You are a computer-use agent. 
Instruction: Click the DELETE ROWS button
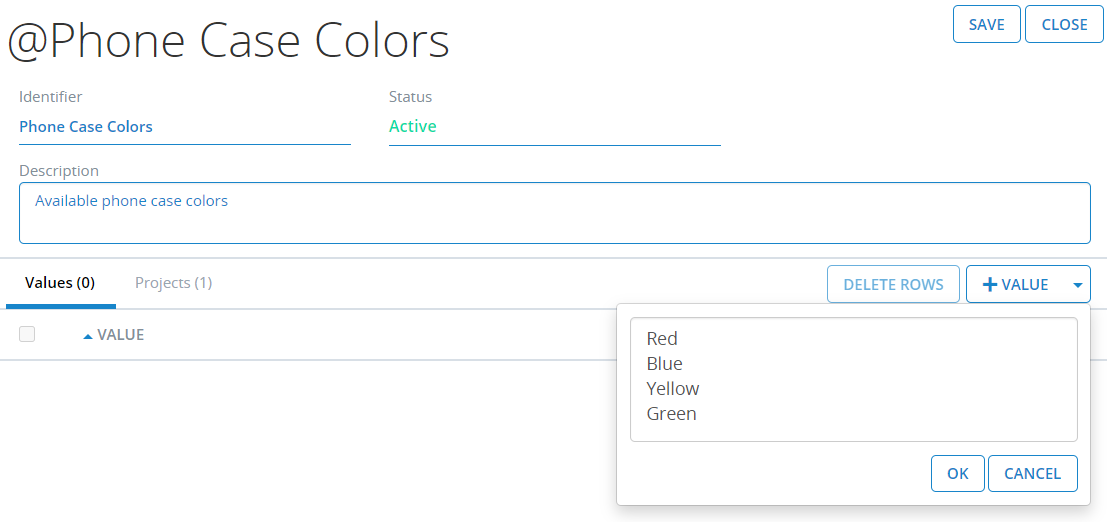[893, 285]
